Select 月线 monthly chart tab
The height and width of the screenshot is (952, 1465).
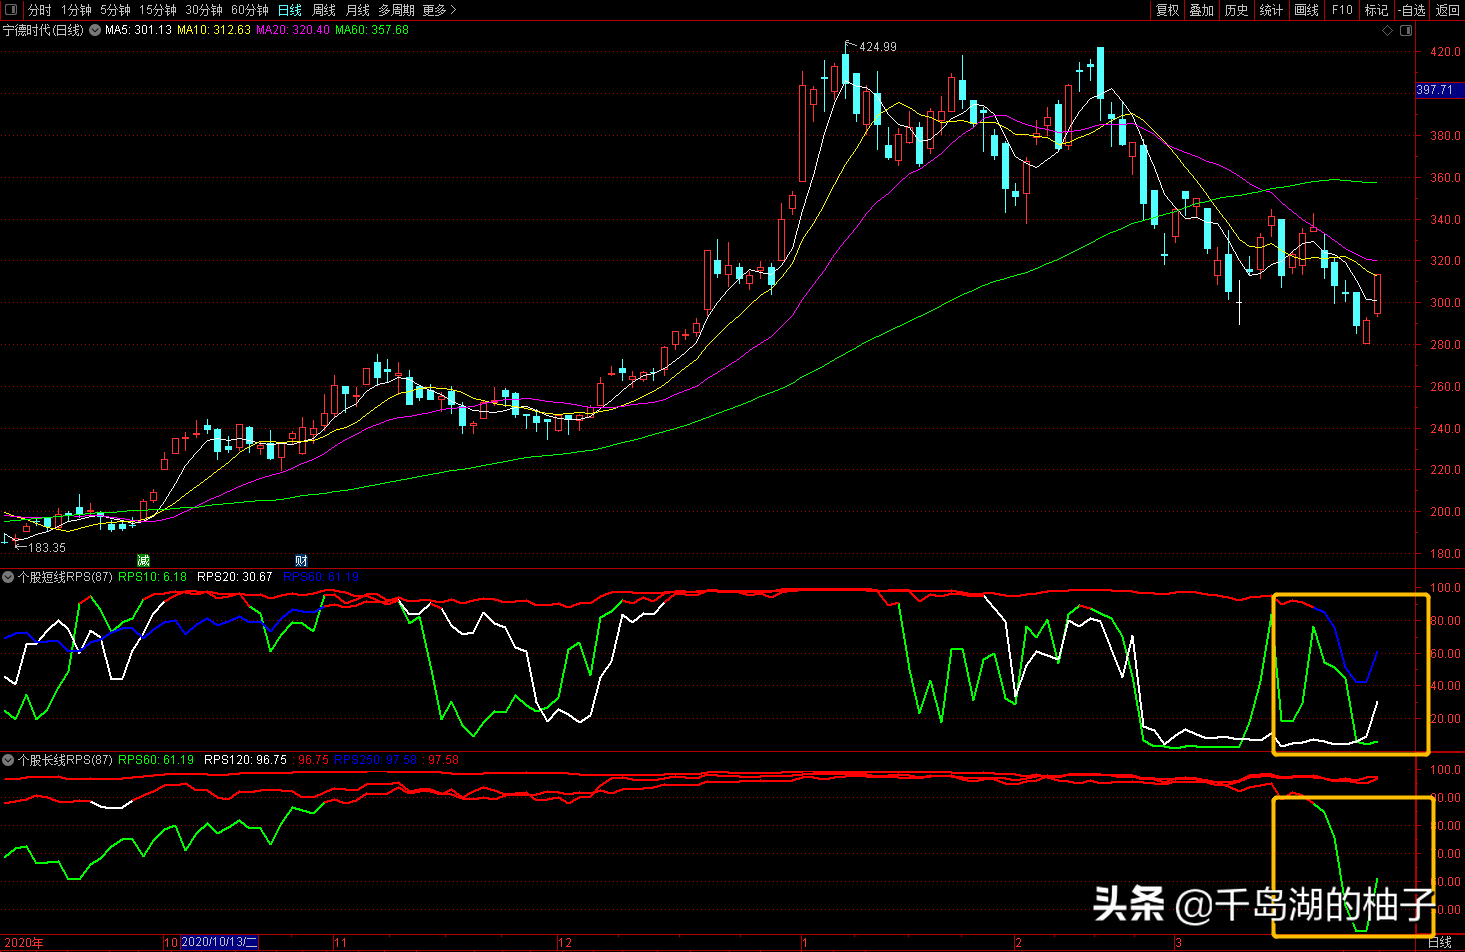tap(358, 10)
